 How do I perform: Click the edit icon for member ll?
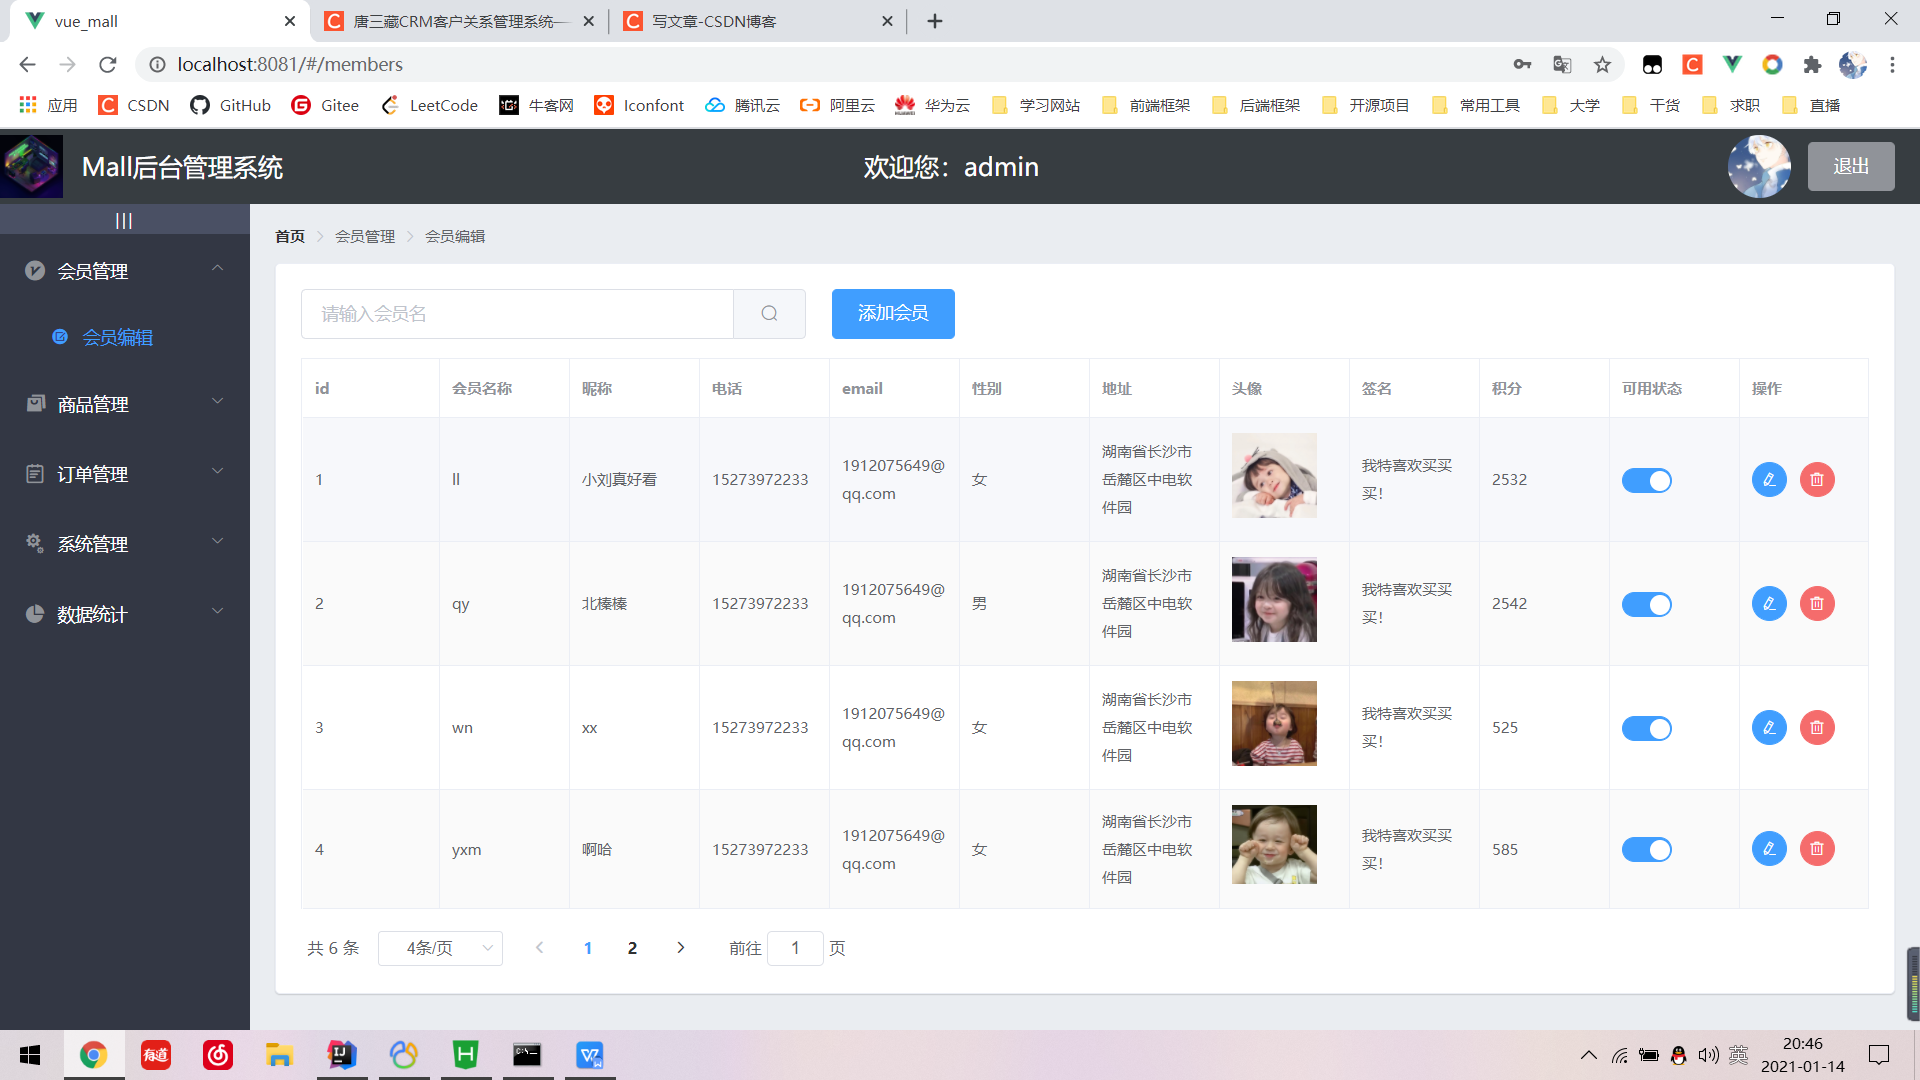coord(1768,480)
